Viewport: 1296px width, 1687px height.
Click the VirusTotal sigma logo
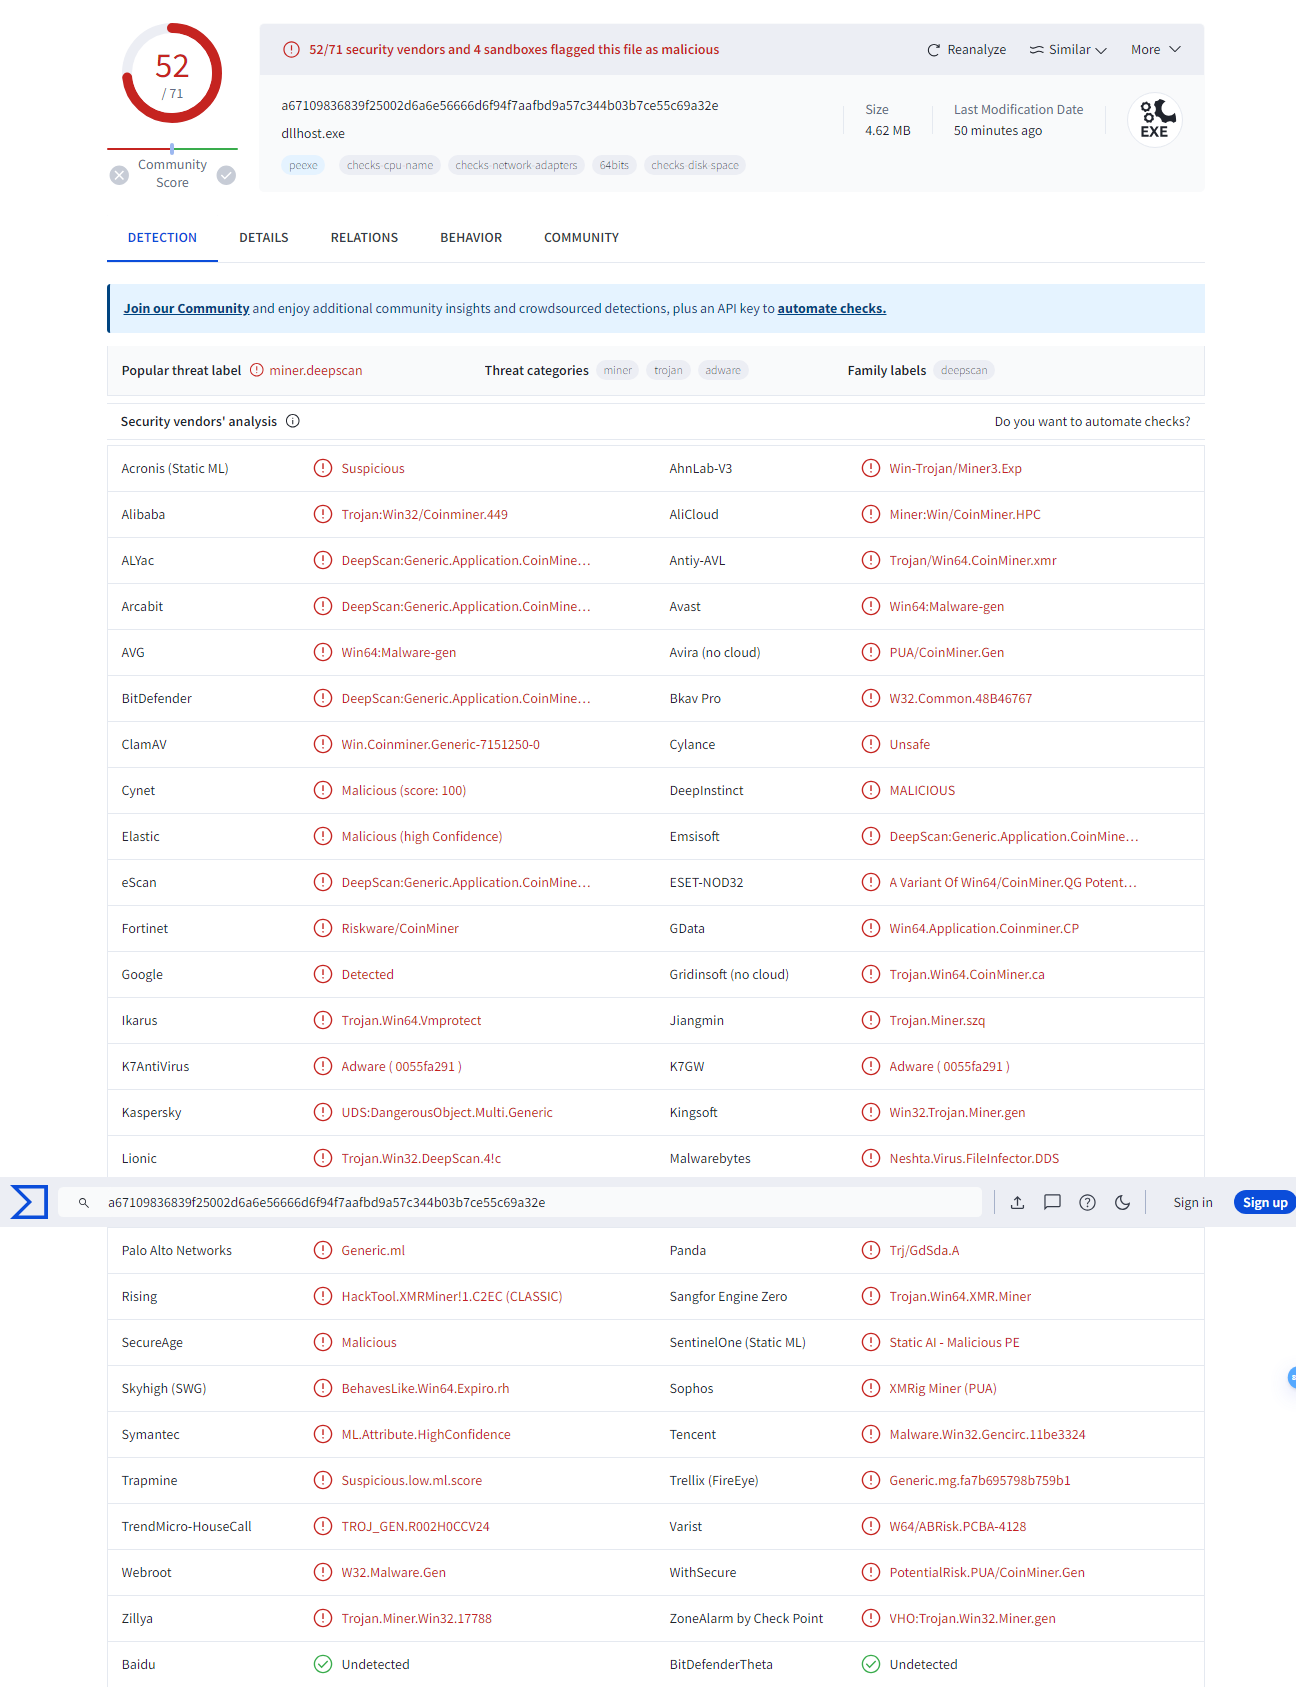pos(29,1202)
